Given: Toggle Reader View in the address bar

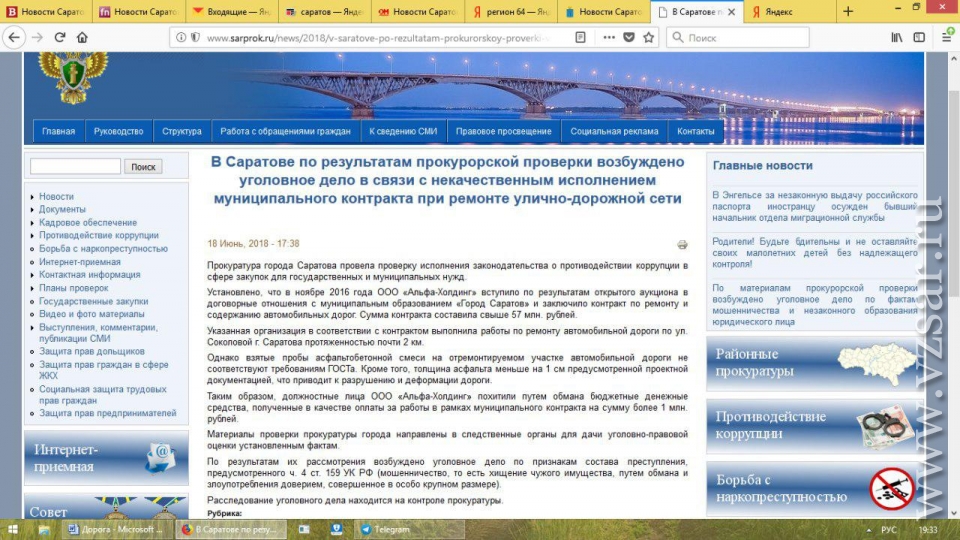Looking at the screenshot, I should tap(581, 37).
